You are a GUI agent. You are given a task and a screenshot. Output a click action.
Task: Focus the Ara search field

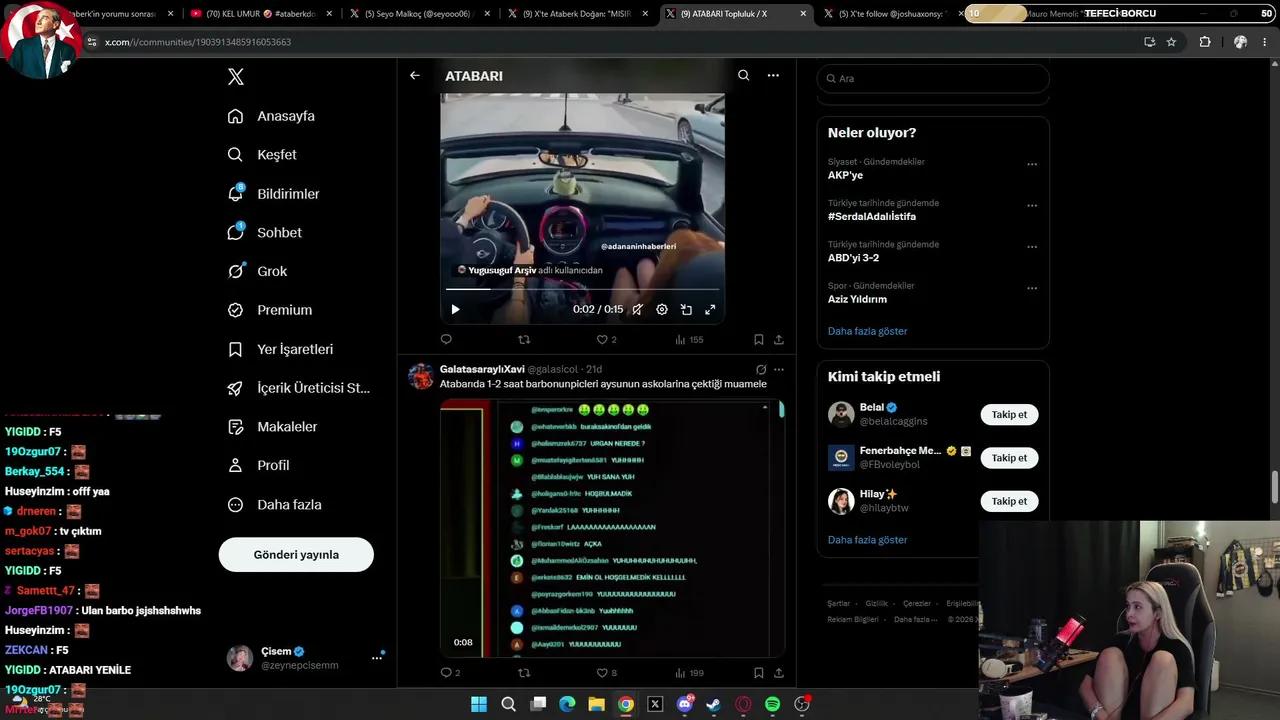[x=933, y=79]
